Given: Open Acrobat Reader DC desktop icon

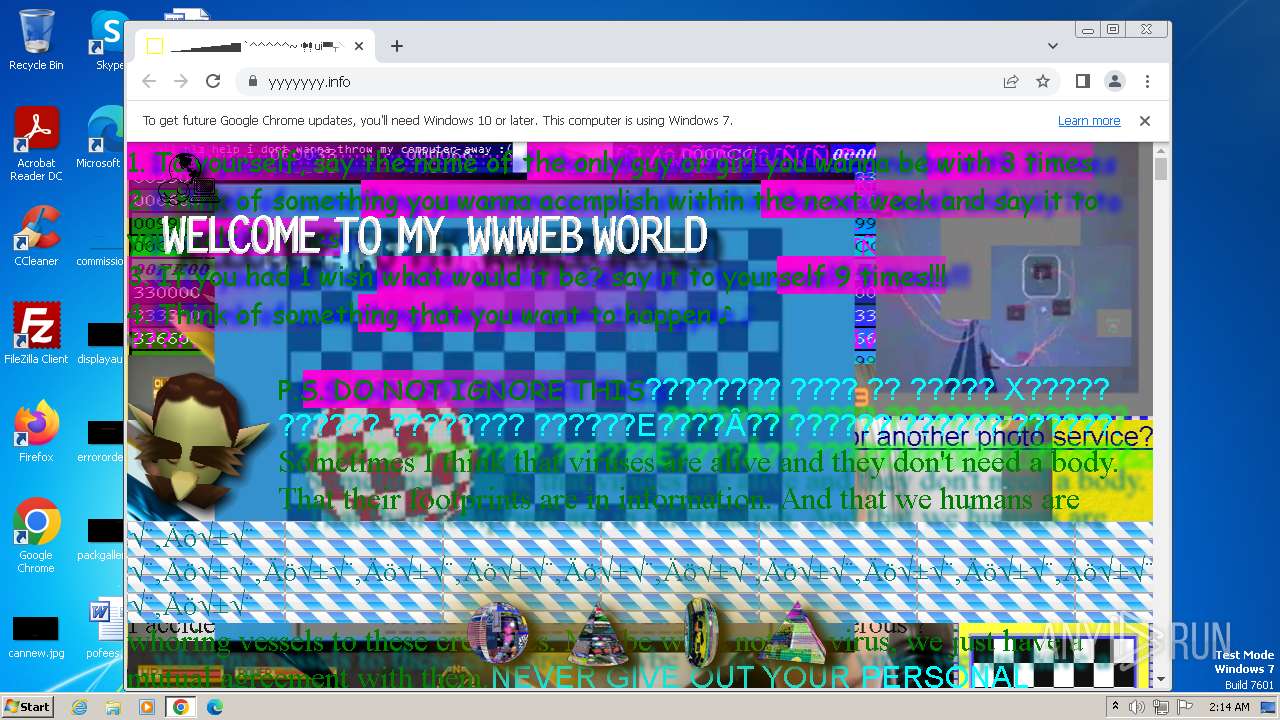Looking at the screenshot, I should click(x=36, y=144).
